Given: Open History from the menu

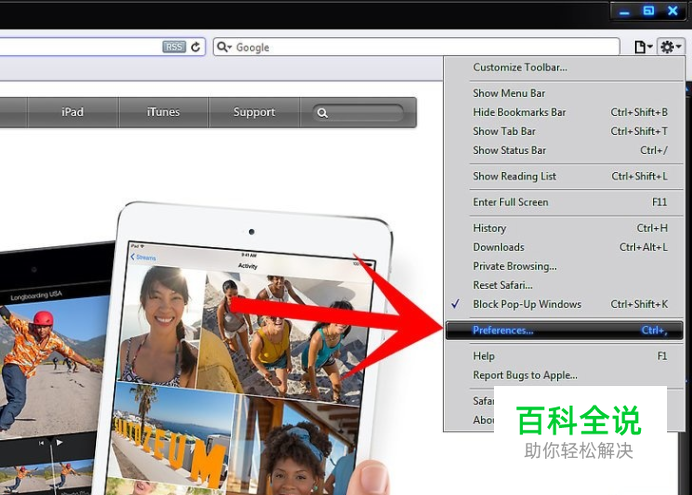Looking at the screenshot, I should click(564, 228).
